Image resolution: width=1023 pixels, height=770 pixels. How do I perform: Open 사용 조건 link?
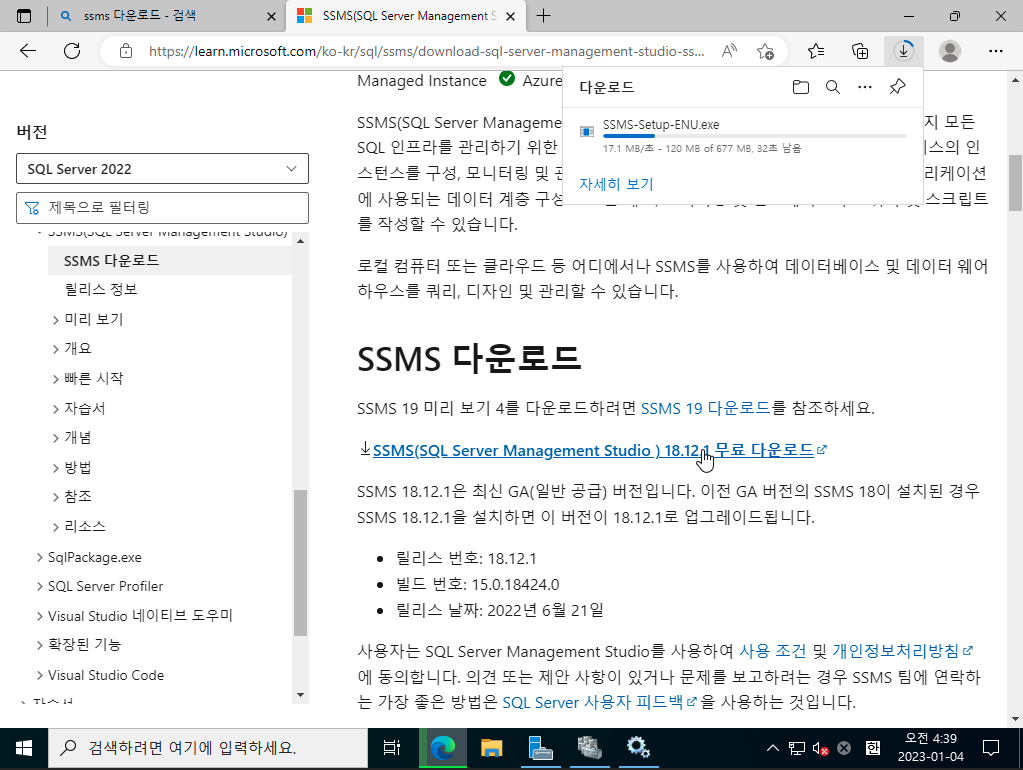tap(772, 651)
